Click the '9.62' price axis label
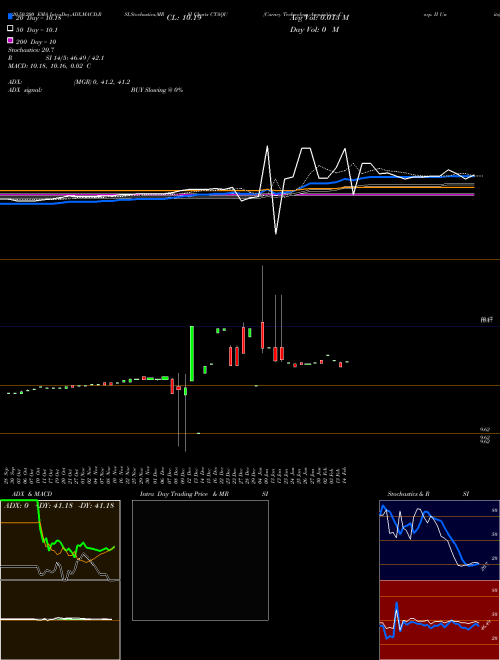Image resolution: width=500 pixels, height=660 pixels. (485, 430)
